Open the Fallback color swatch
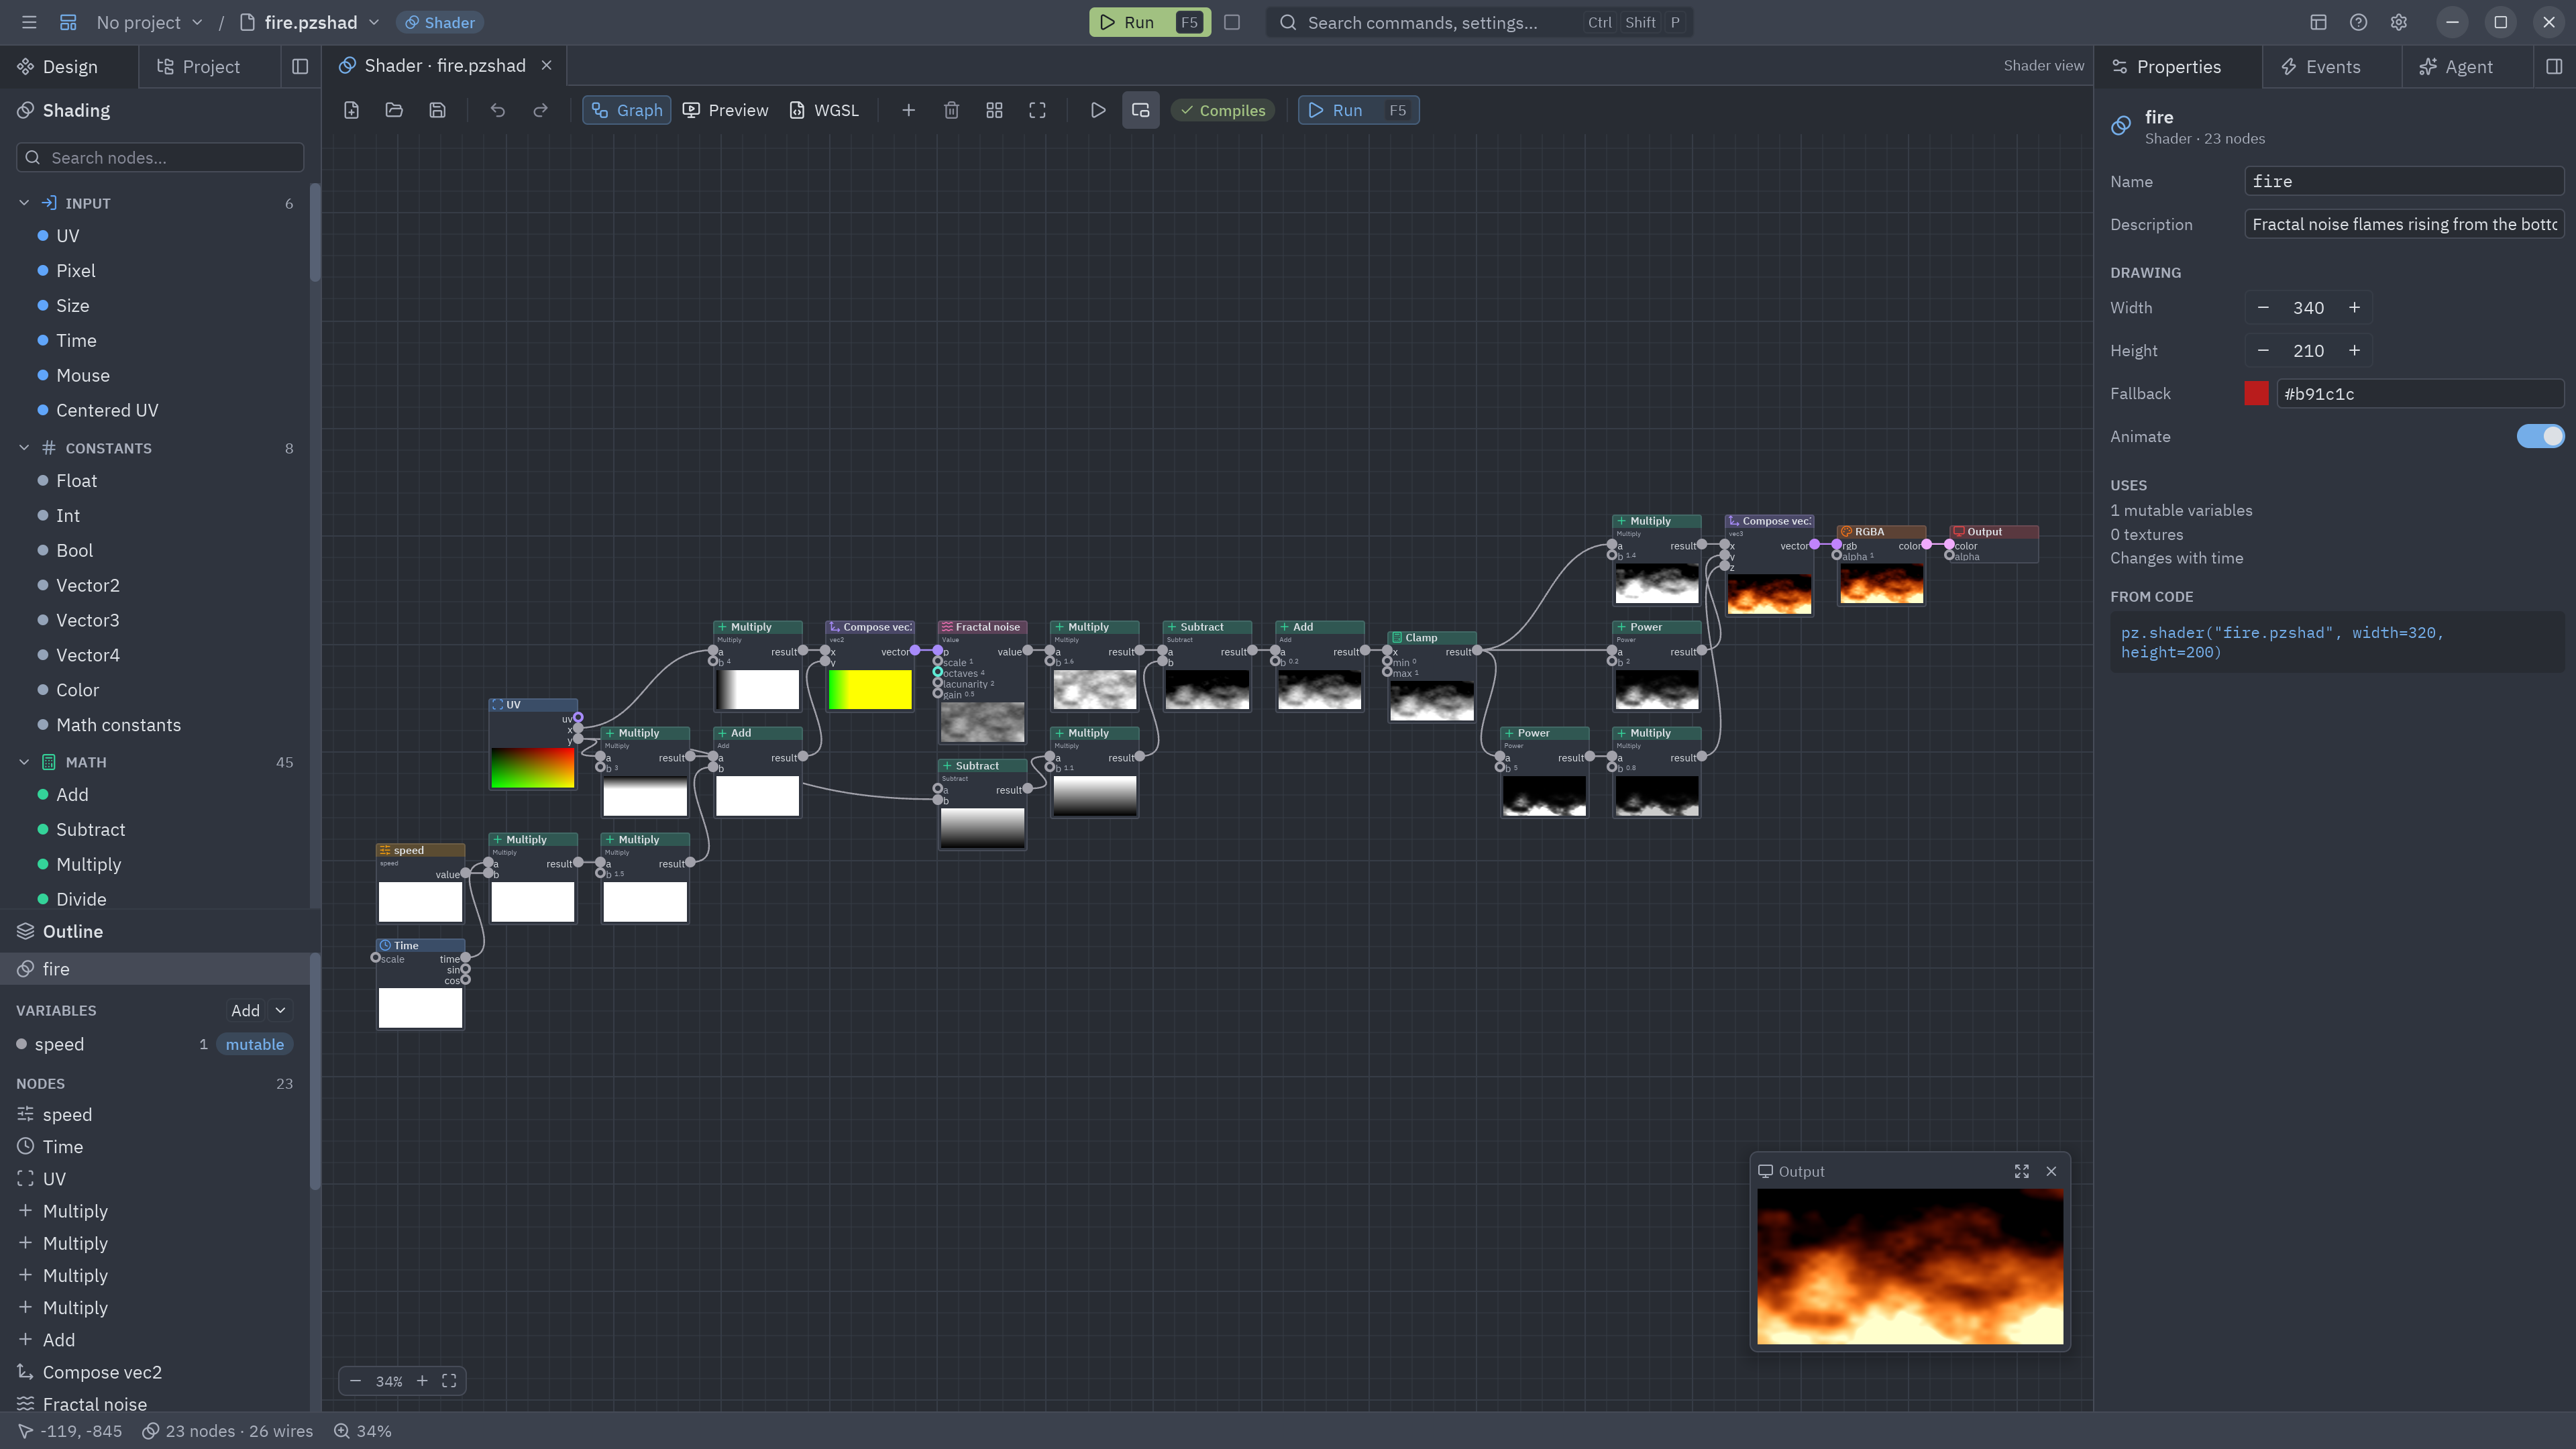2576x1449 pixels. click(2256, 393)
